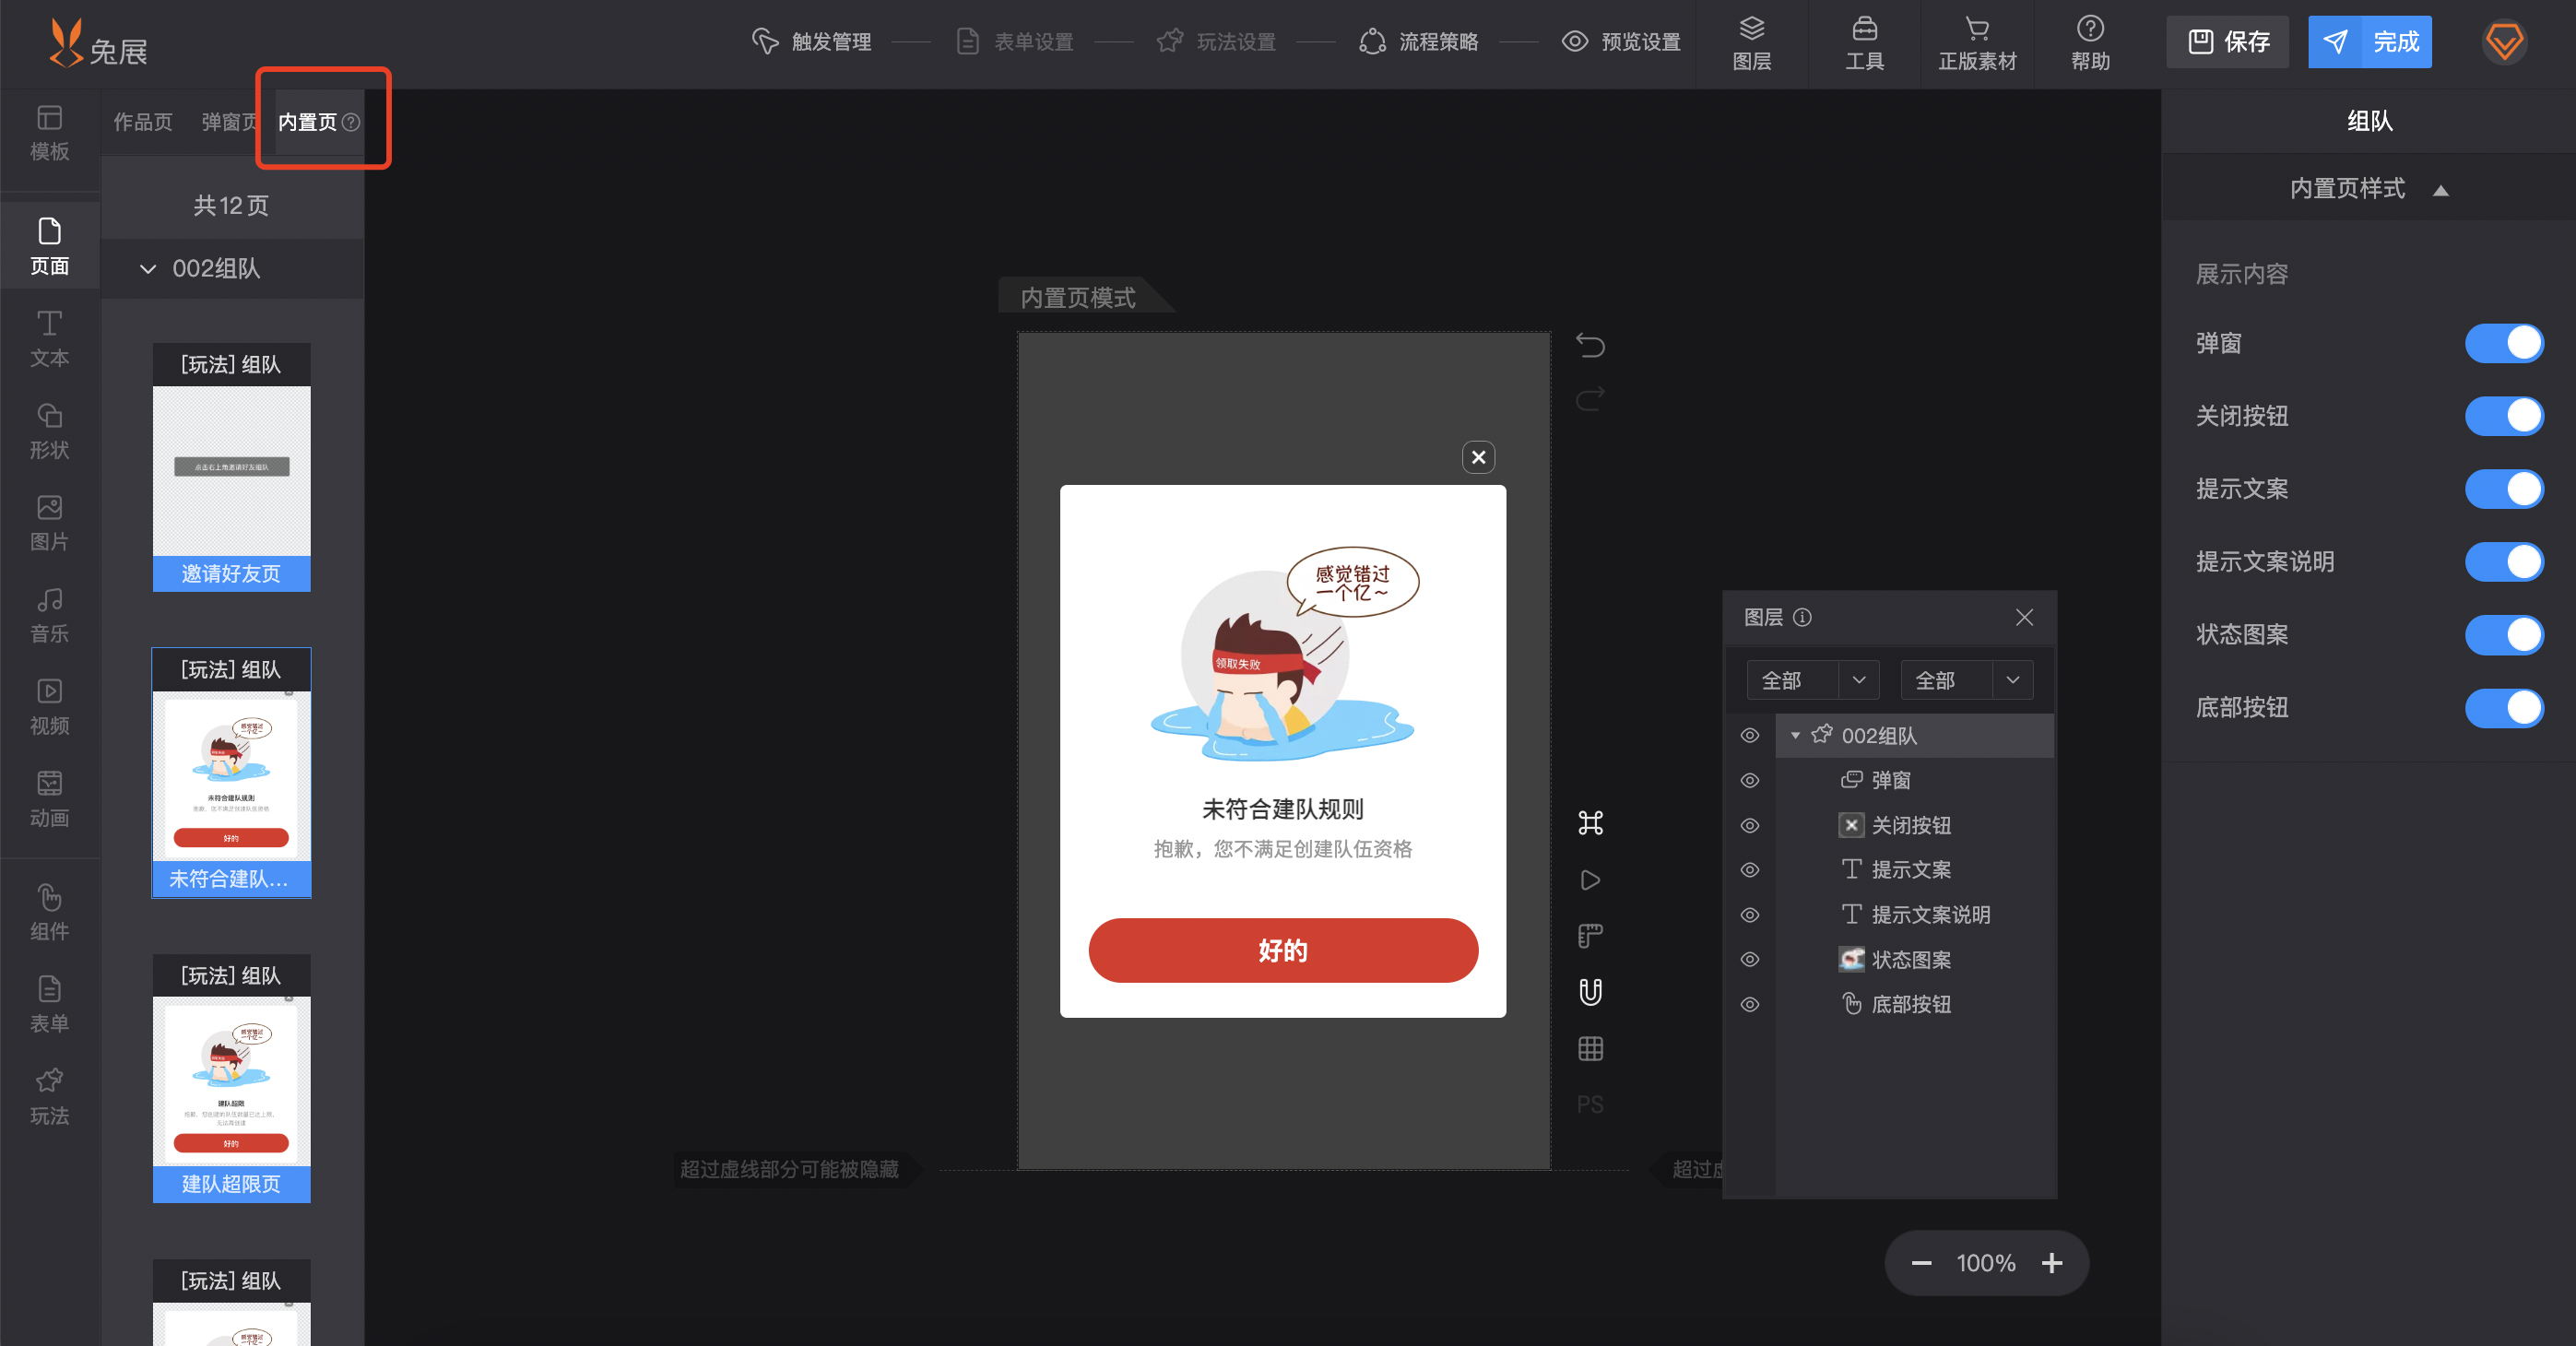2576x1346 pixels.
Task: Toggle the magnet snap icon
Action: tap(1590, 992)
